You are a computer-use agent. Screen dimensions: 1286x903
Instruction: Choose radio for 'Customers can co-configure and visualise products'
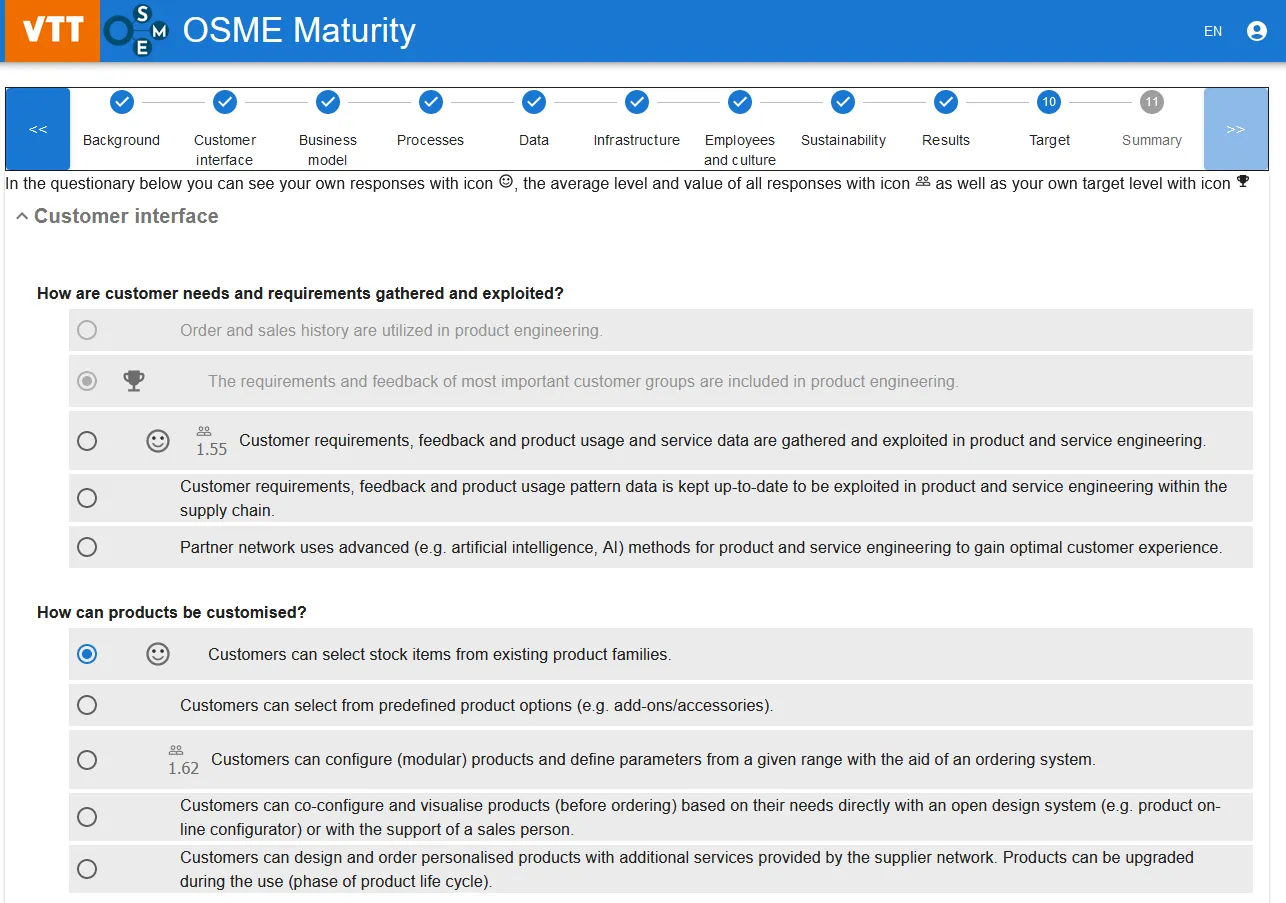(x=87, y=817)
